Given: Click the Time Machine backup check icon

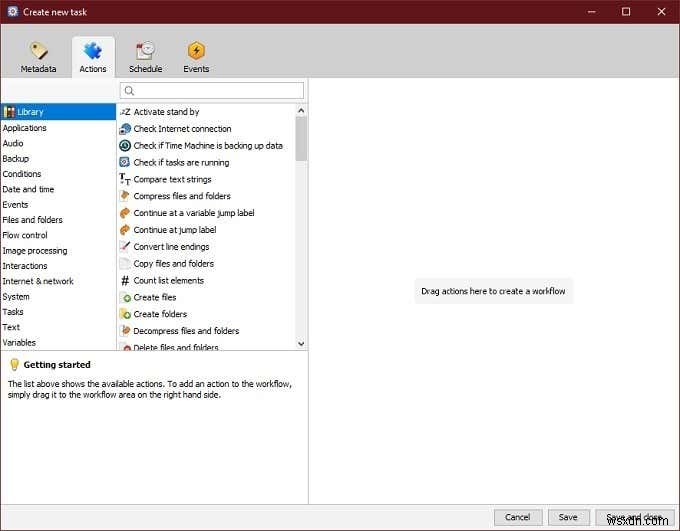Looking at the screenshot, I should click(x=125, y=146).
